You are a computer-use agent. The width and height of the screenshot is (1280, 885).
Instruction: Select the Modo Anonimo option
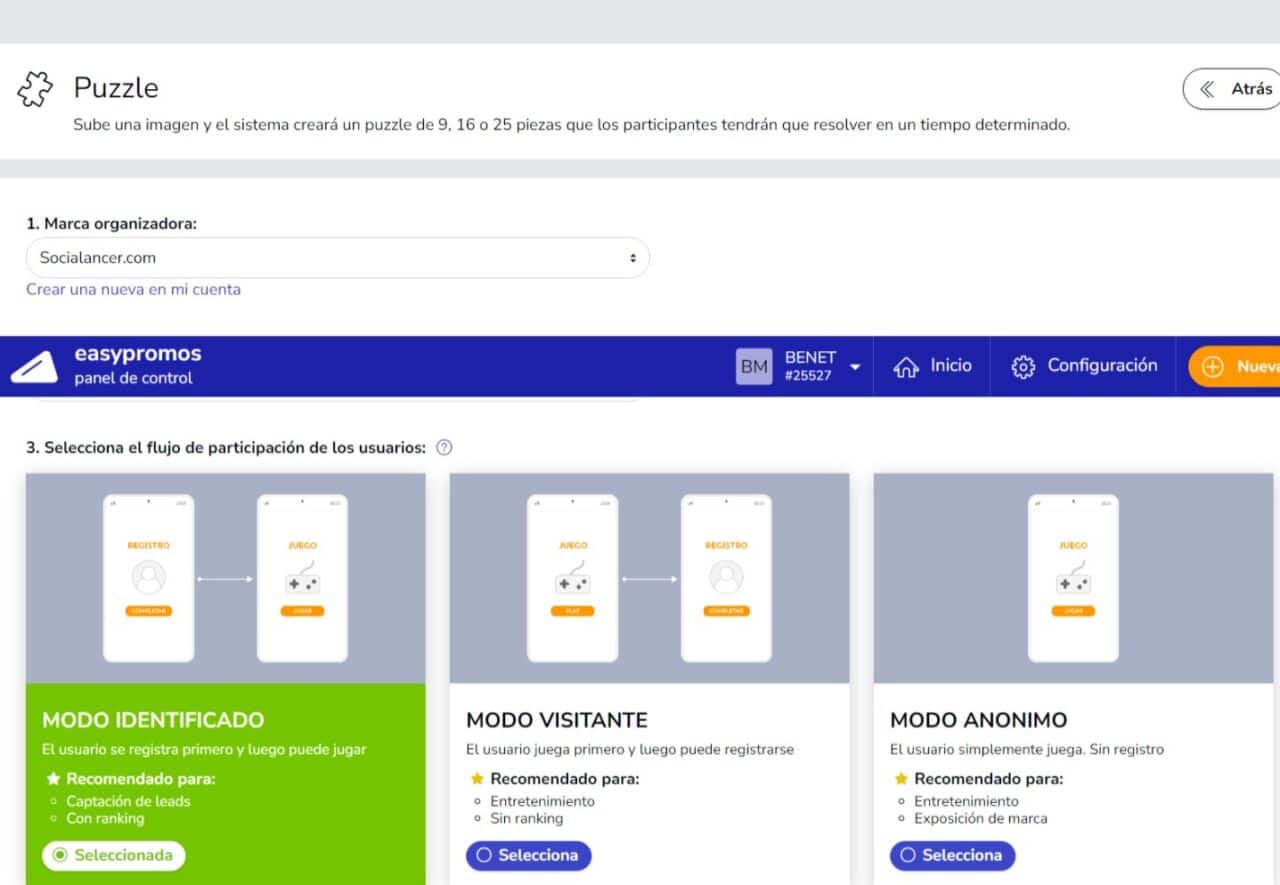(952, 855)
